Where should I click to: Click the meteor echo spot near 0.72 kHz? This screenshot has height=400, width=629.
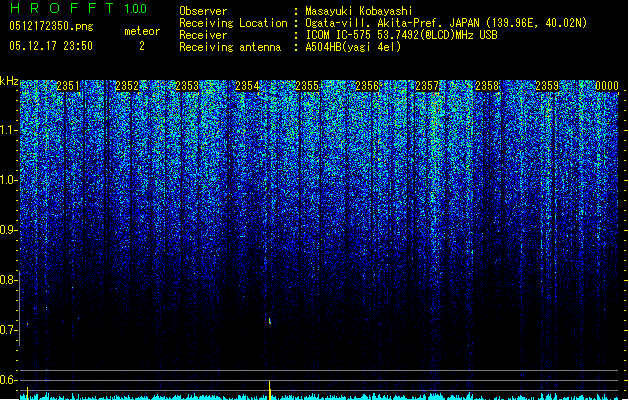tap(270, 321)
